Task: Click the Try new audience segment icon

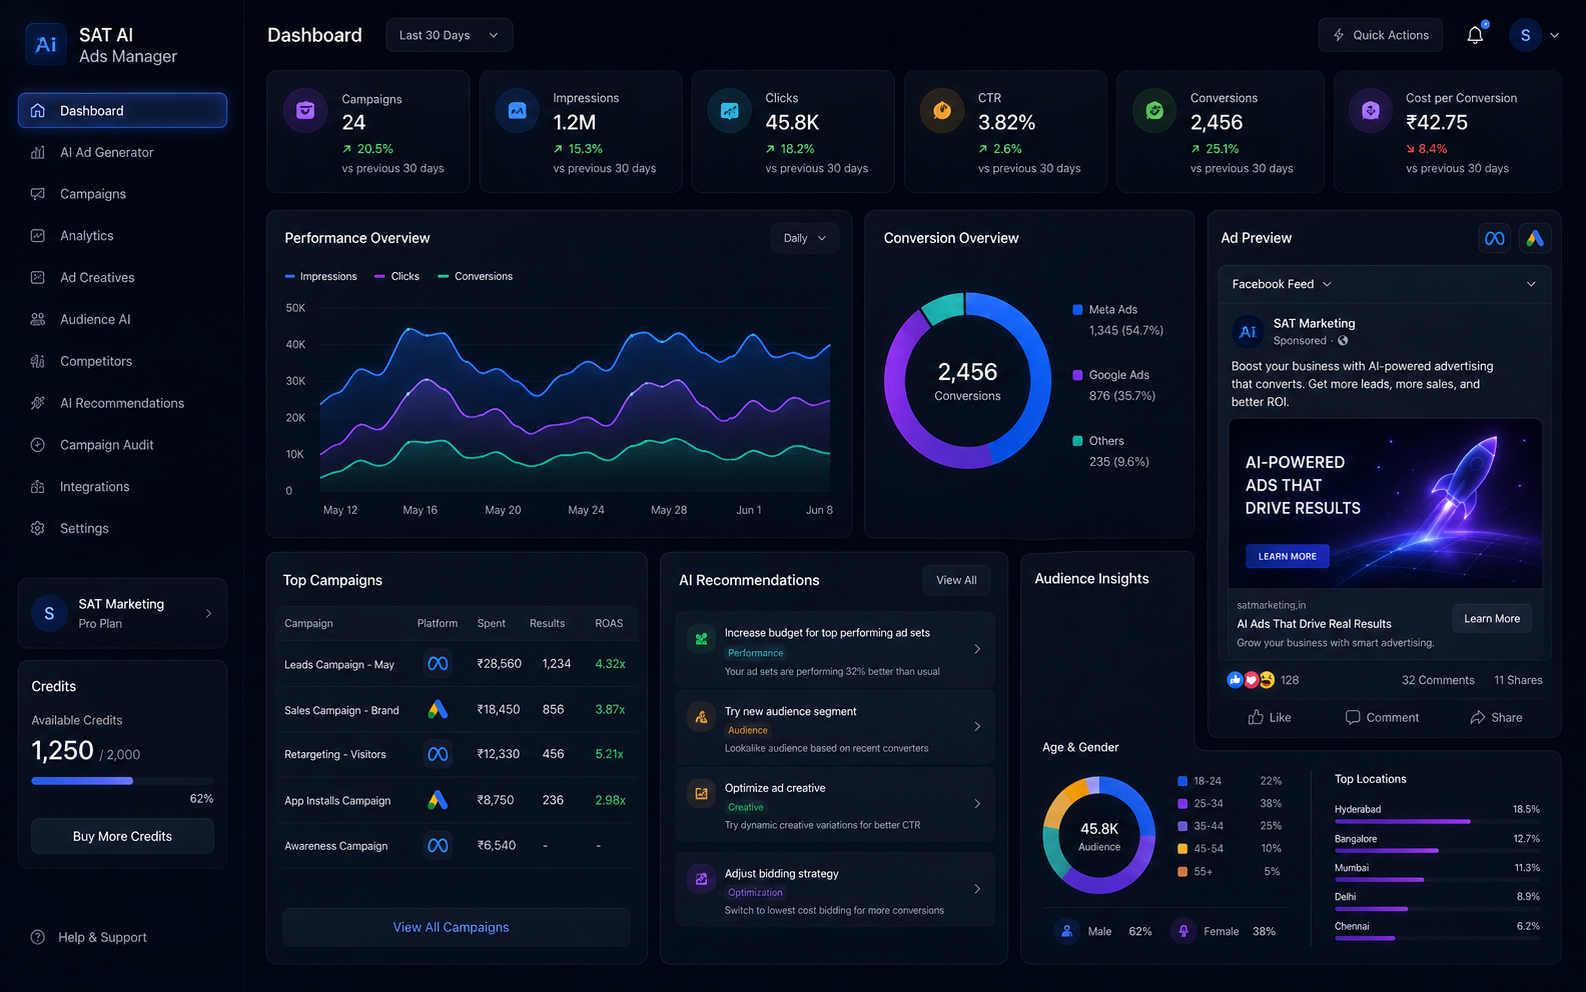Action: (702, 716)
